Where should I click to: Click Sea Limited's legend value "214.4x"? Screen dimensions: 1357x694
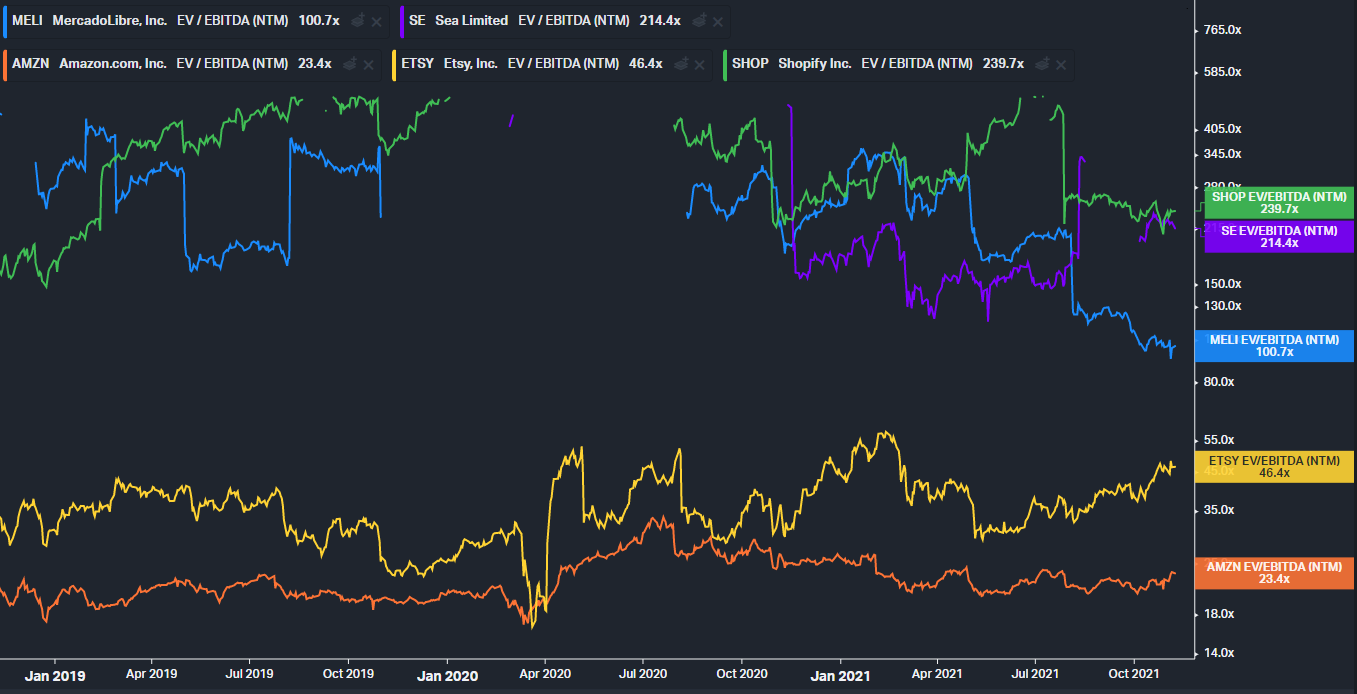coord(661,21)
